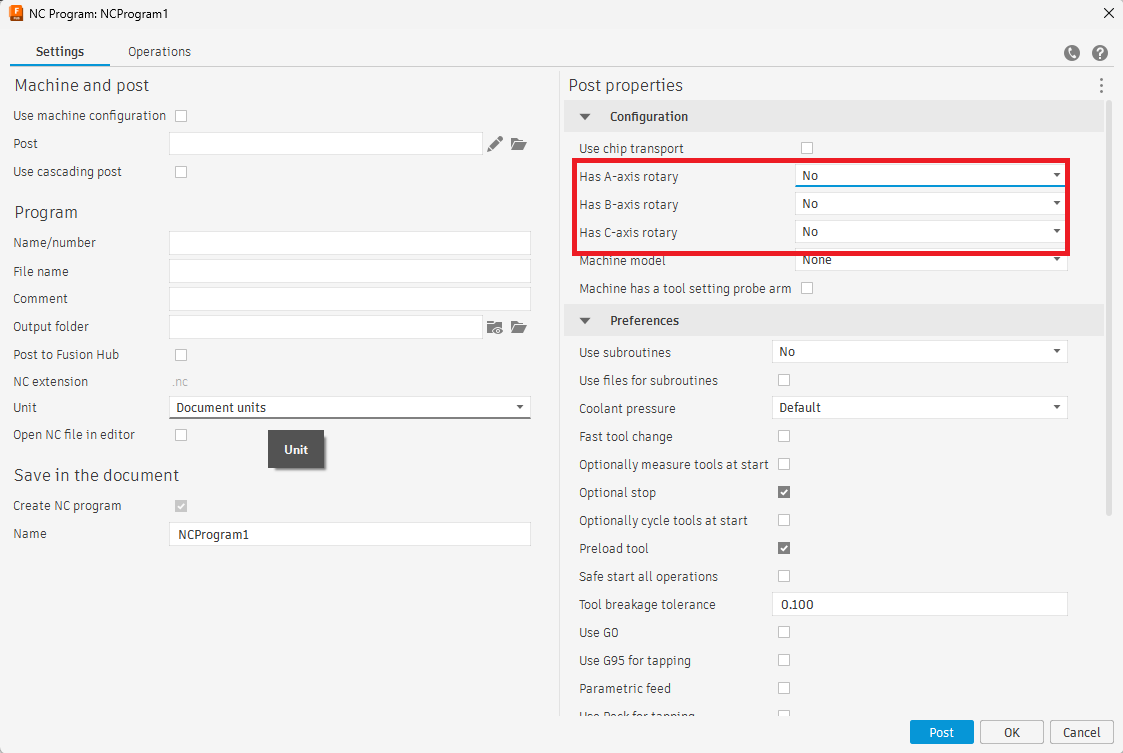Click the Cancel button
This screenshot has height=753, width=1123.
coord(1081,732)
